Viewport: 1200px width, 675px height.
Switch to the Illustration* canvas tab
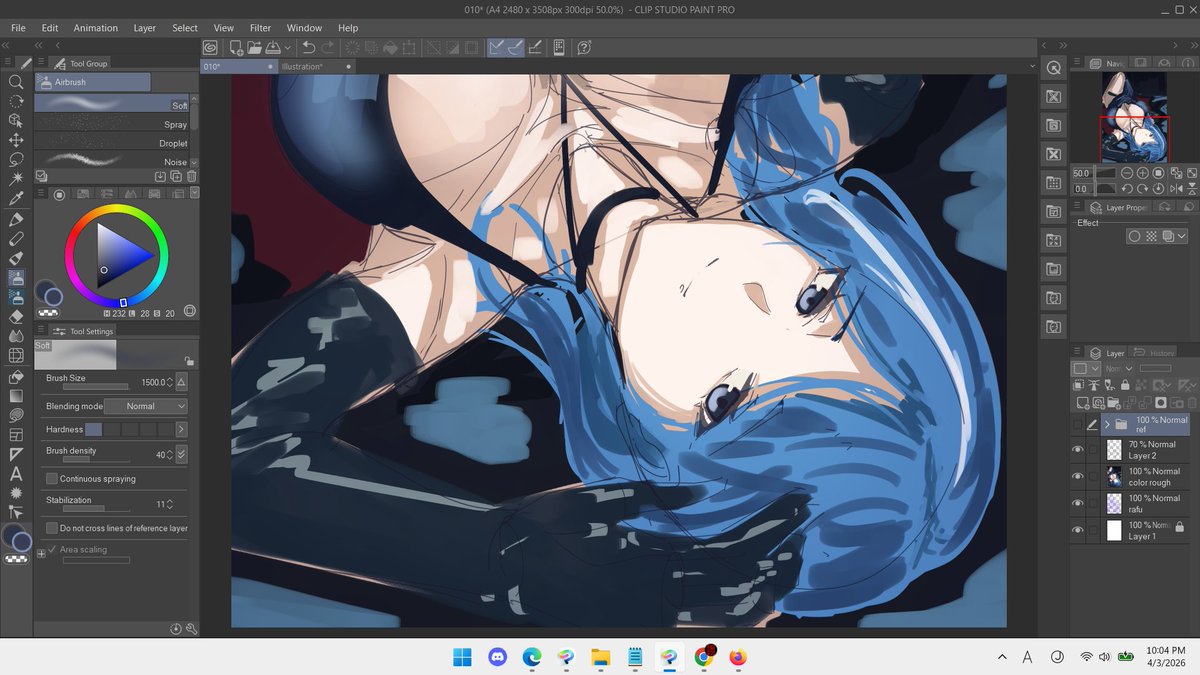316,66
